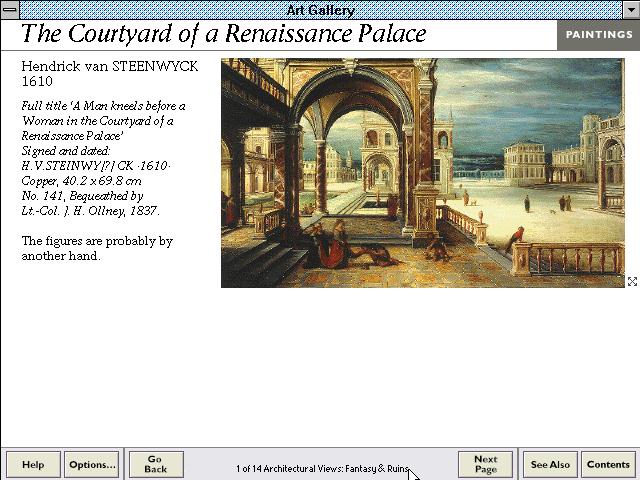Screen dimensions: 640x480
Task: Click '1 of 14 Architectural Views' status text
Action: [x=322, y=469]
